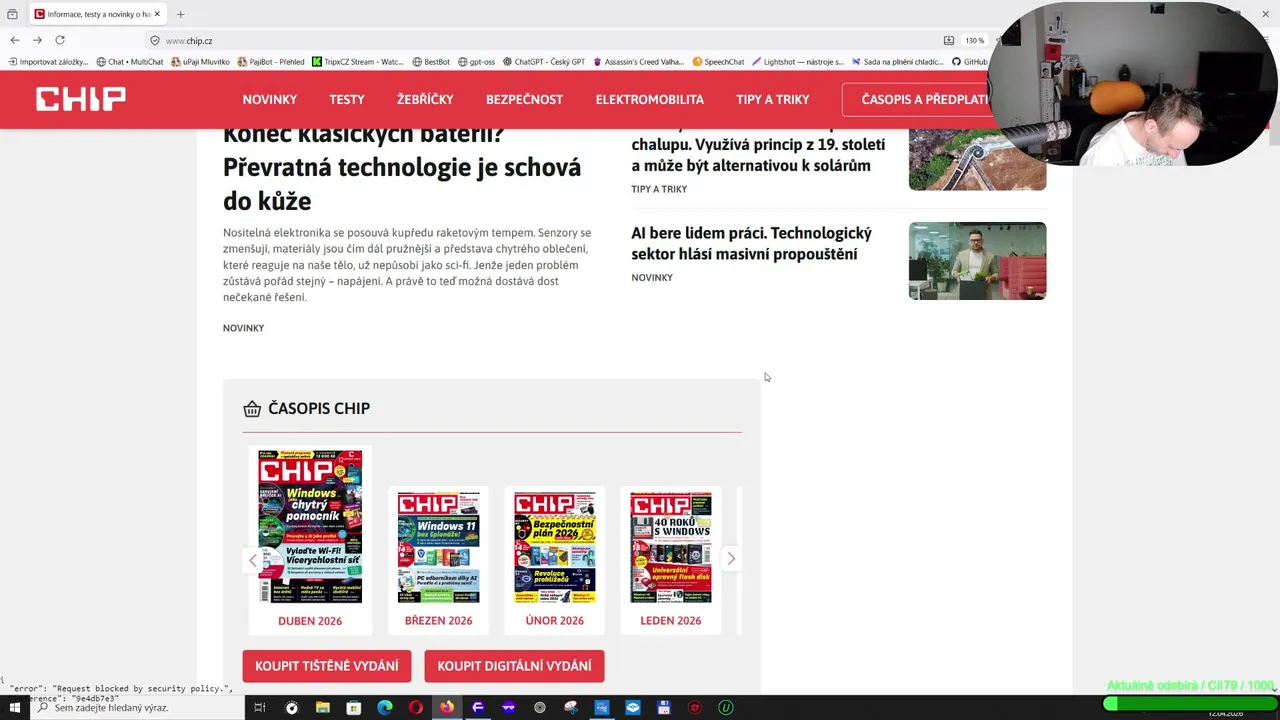The width and height of the screenshot is (1280, 720).
Task: Reload the page with the refresh icon
Action: (x=60, y=40)
